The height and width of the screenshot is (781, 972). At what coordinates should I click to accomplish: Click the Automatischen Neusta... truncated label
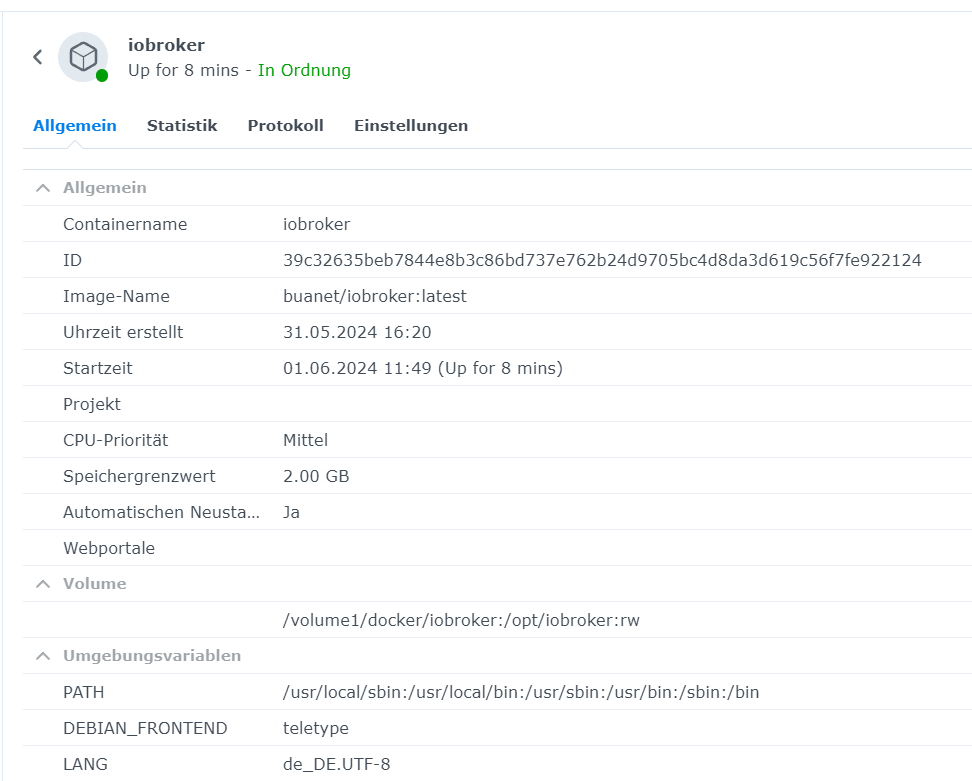tap(161, 512)
